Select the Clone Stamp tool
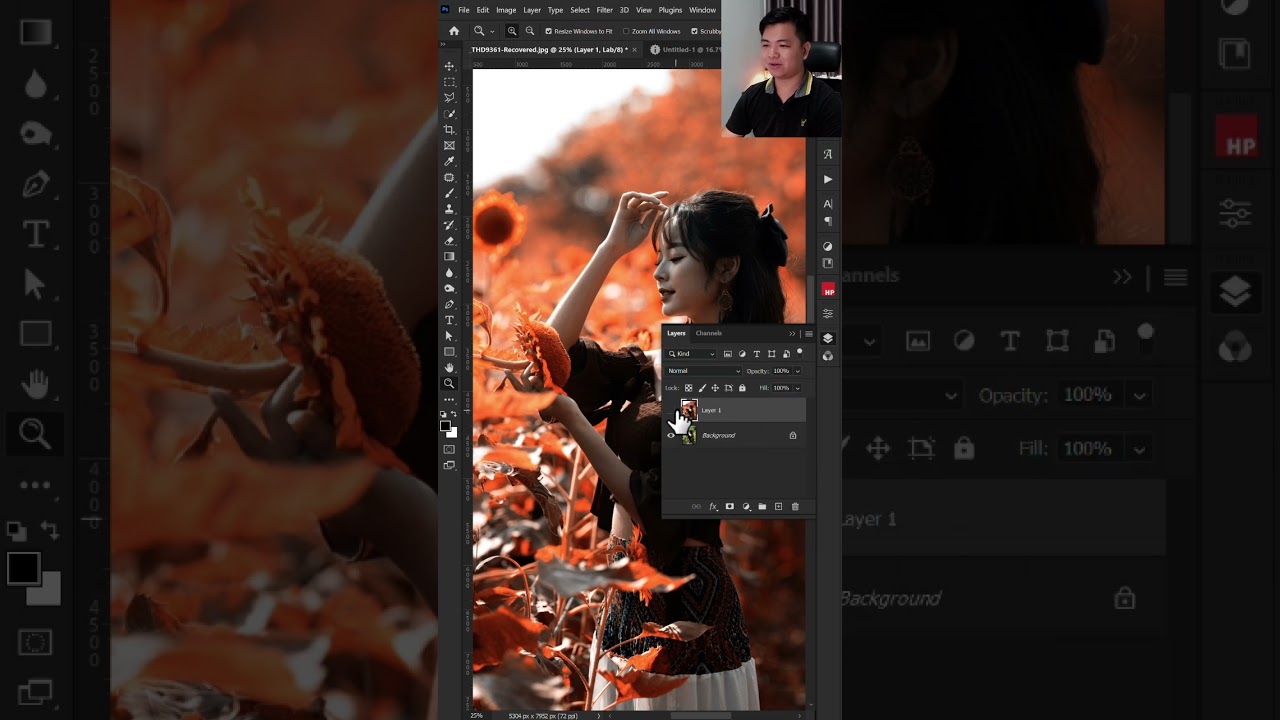This screenshot has width=1280, height=720. (449, 209)
